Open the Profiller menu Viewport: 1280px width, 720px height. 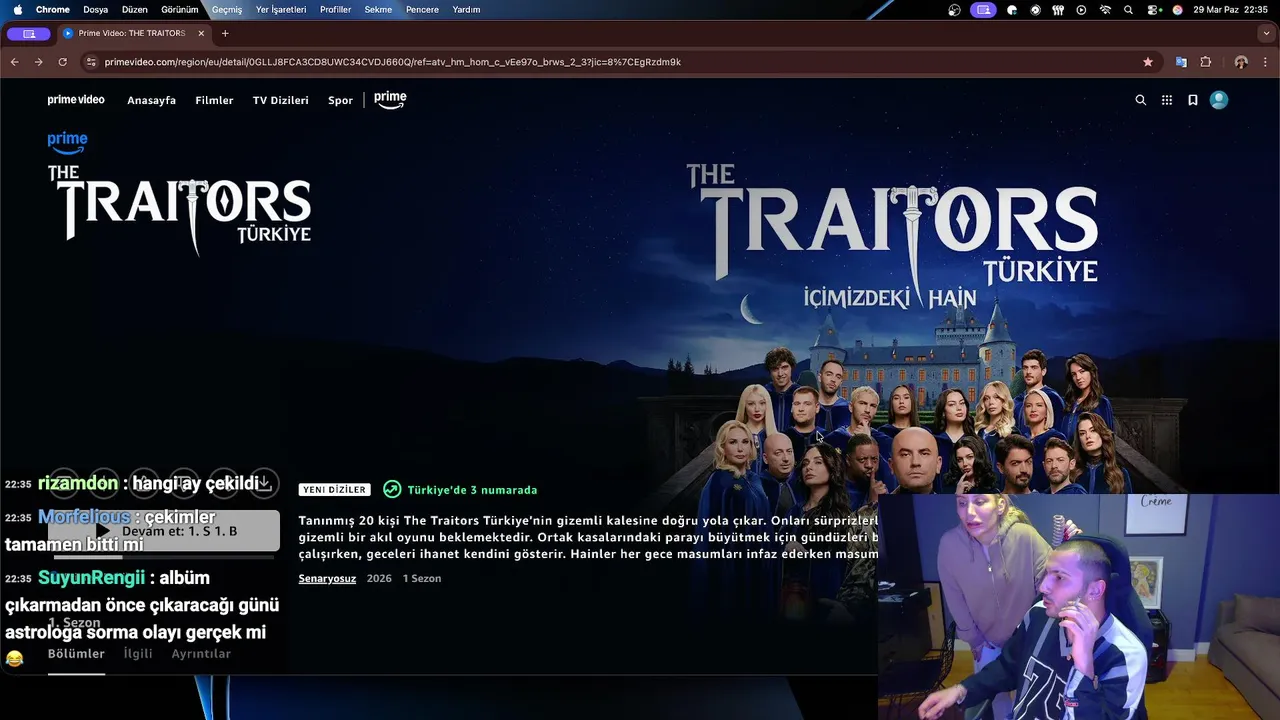point(335,10)
